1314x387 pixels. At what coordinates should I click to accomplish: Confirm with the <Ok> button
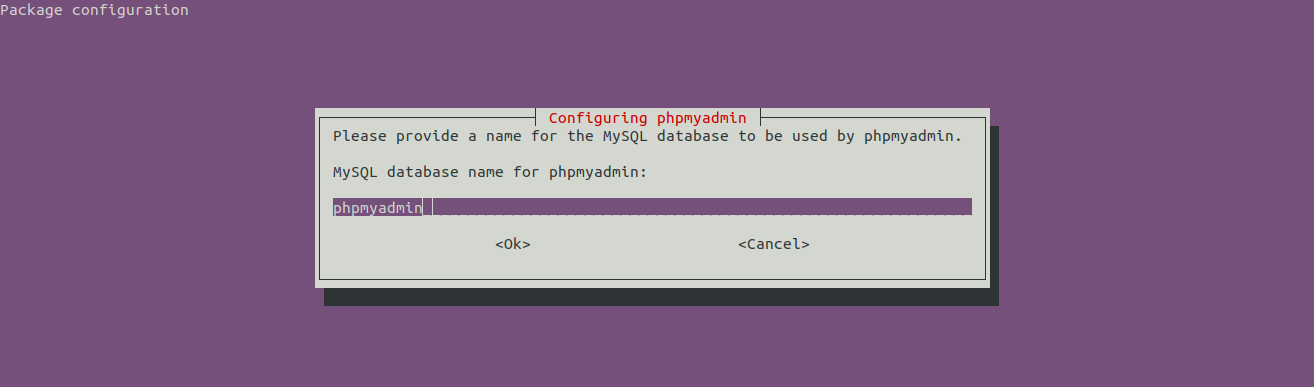[513, 244]
